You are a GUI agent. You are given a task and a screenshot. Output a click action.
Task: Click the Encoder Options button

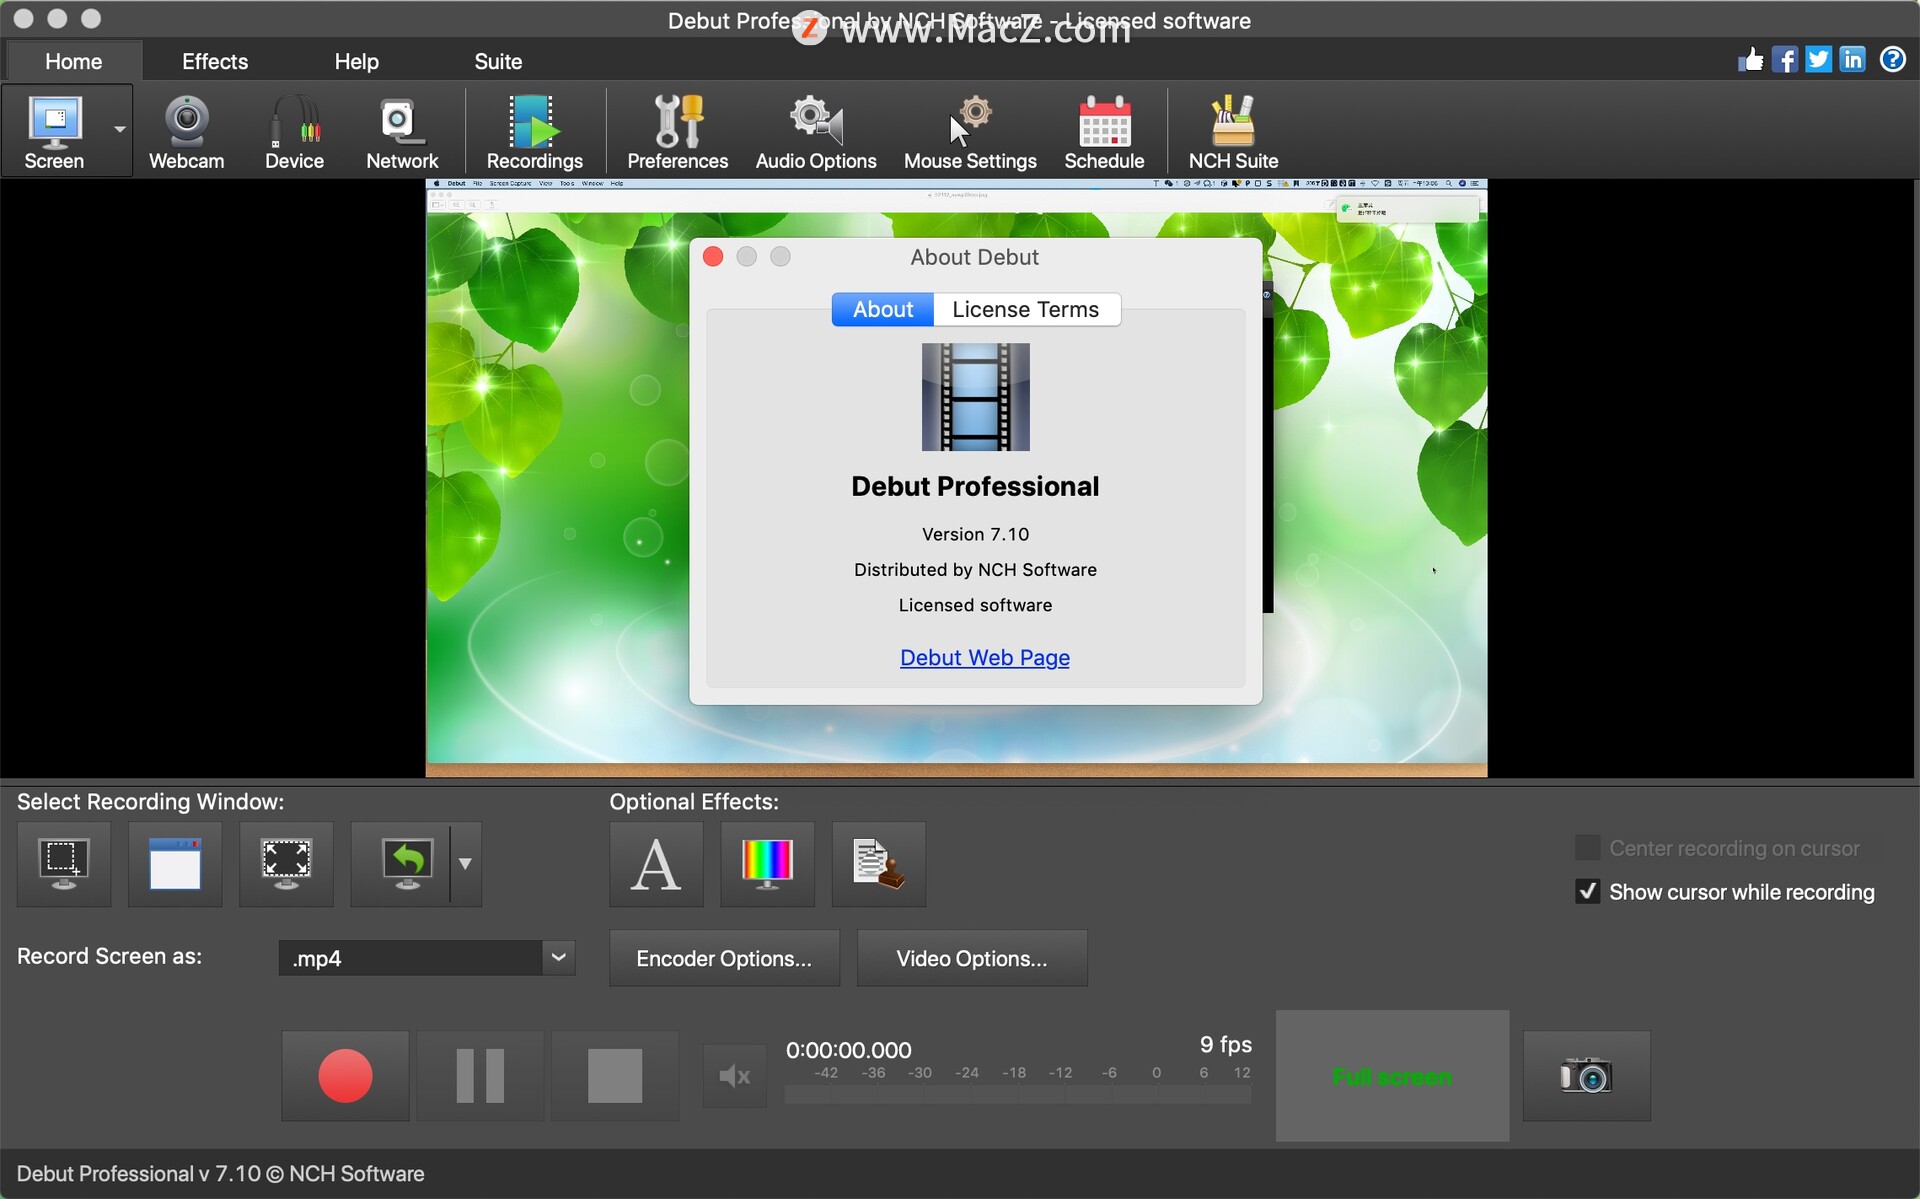click(x=724, y=958)
